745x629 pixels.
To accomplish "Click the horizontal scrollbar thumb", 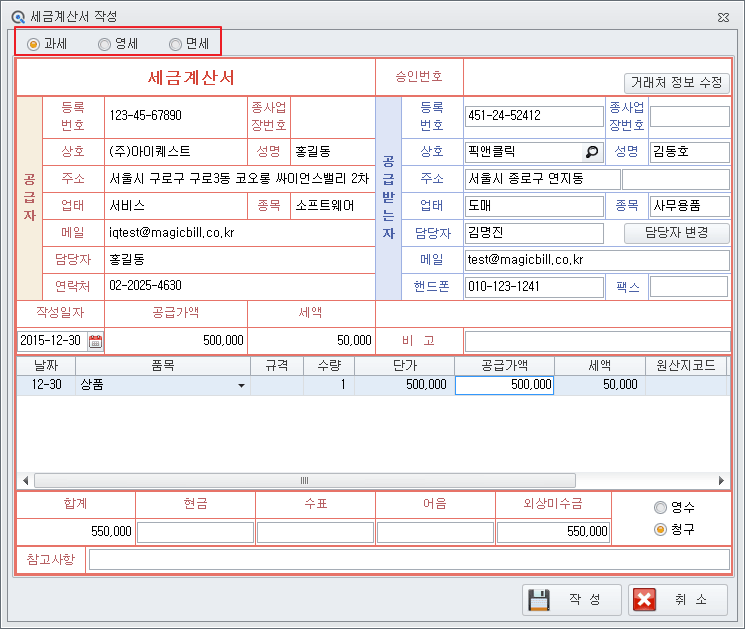I will point(305,481).
